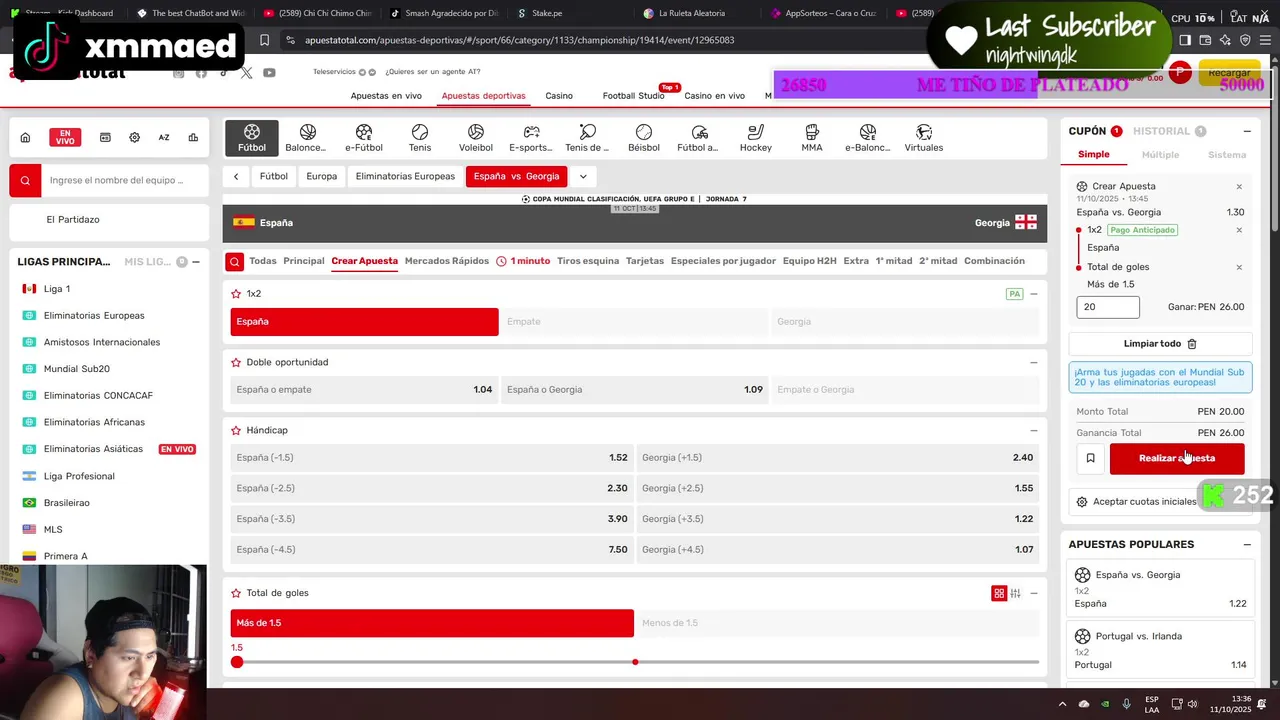Click the bookmark icon beside Realizar Apuesta
Image resolution: width=1280 pixels, height=720 pixels.
(1090, 458)
